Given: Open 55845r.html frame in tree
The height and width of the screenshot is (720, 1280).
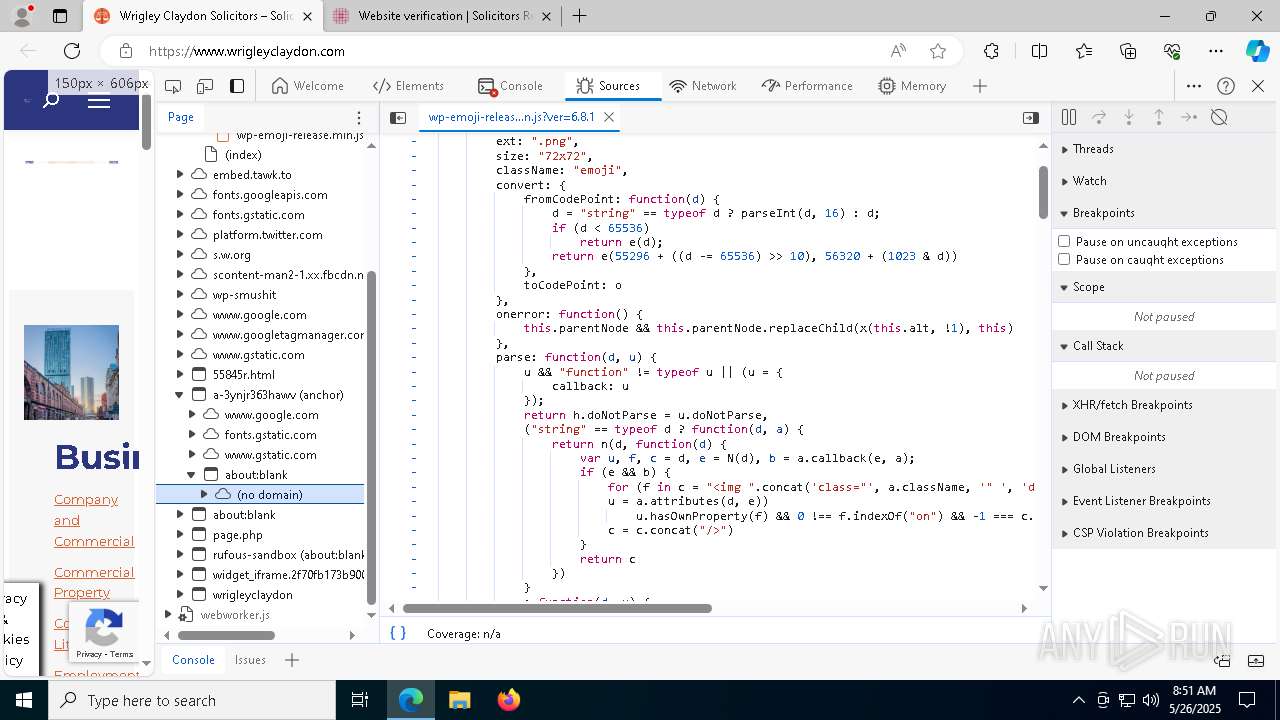Looking at the screenshot, I should pos(243,375).
